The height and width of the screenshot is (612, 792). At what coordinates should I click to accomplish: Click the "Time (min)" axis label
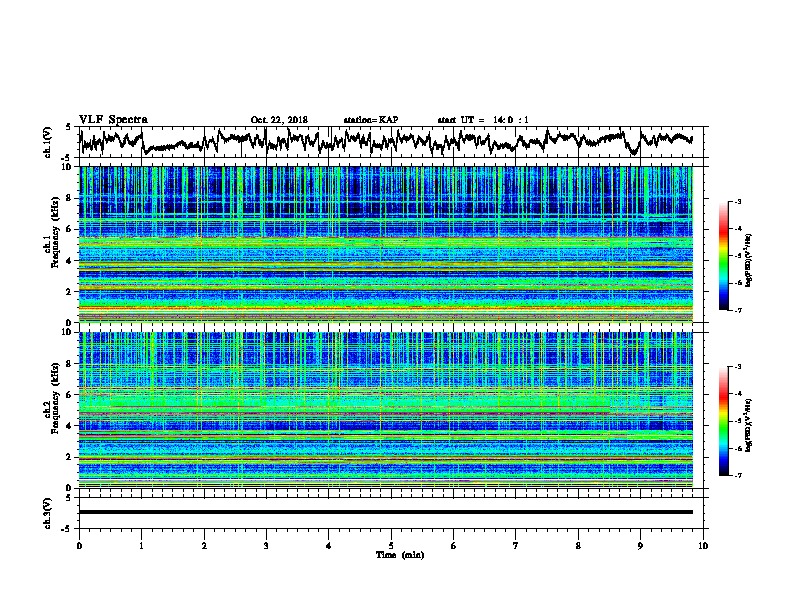tap(400, 555)
